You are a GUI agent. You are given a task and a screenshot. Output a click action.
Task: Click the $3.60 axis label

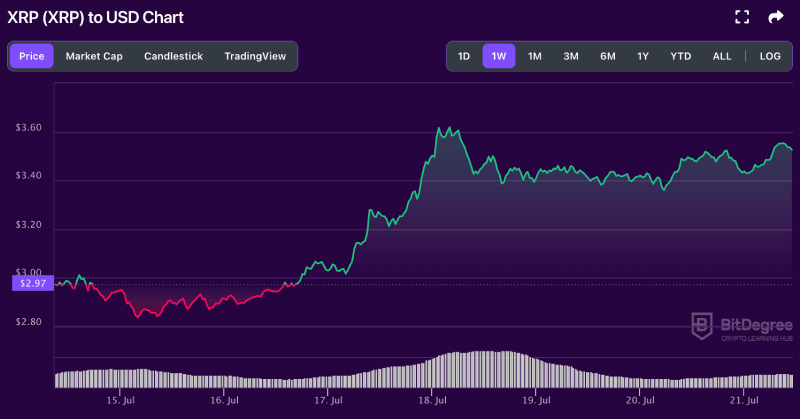[x=29, y=128]
